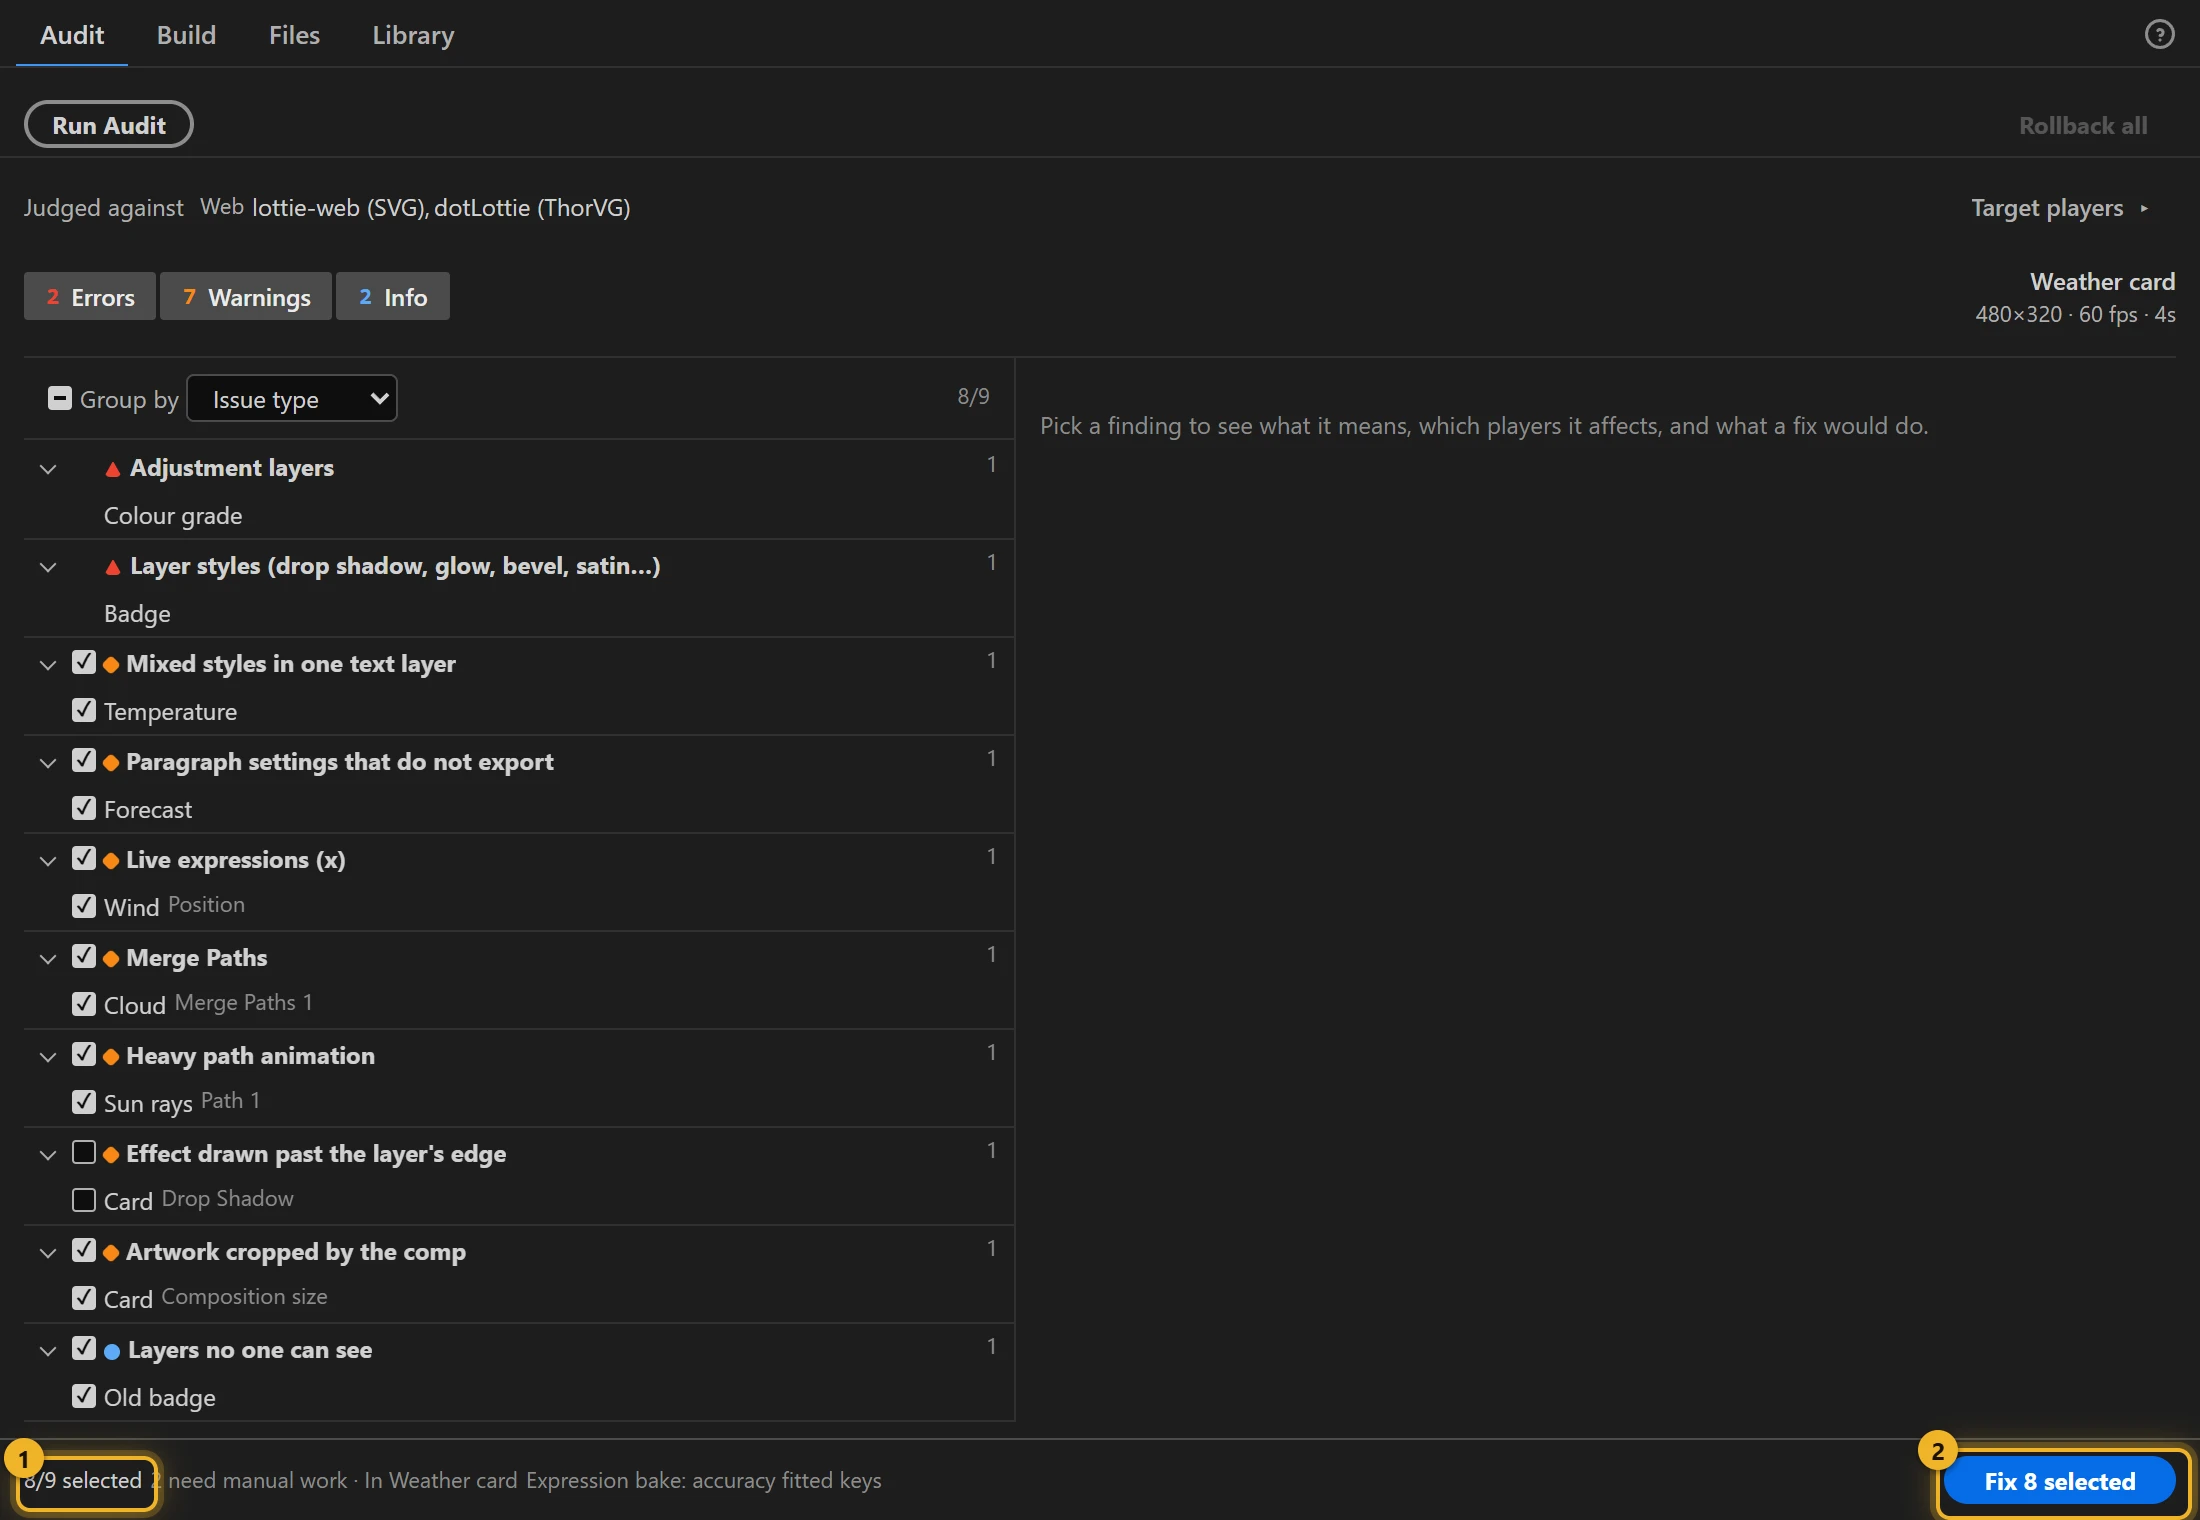Collapse the Paragraph settings group chevron

tap(48, 763)
